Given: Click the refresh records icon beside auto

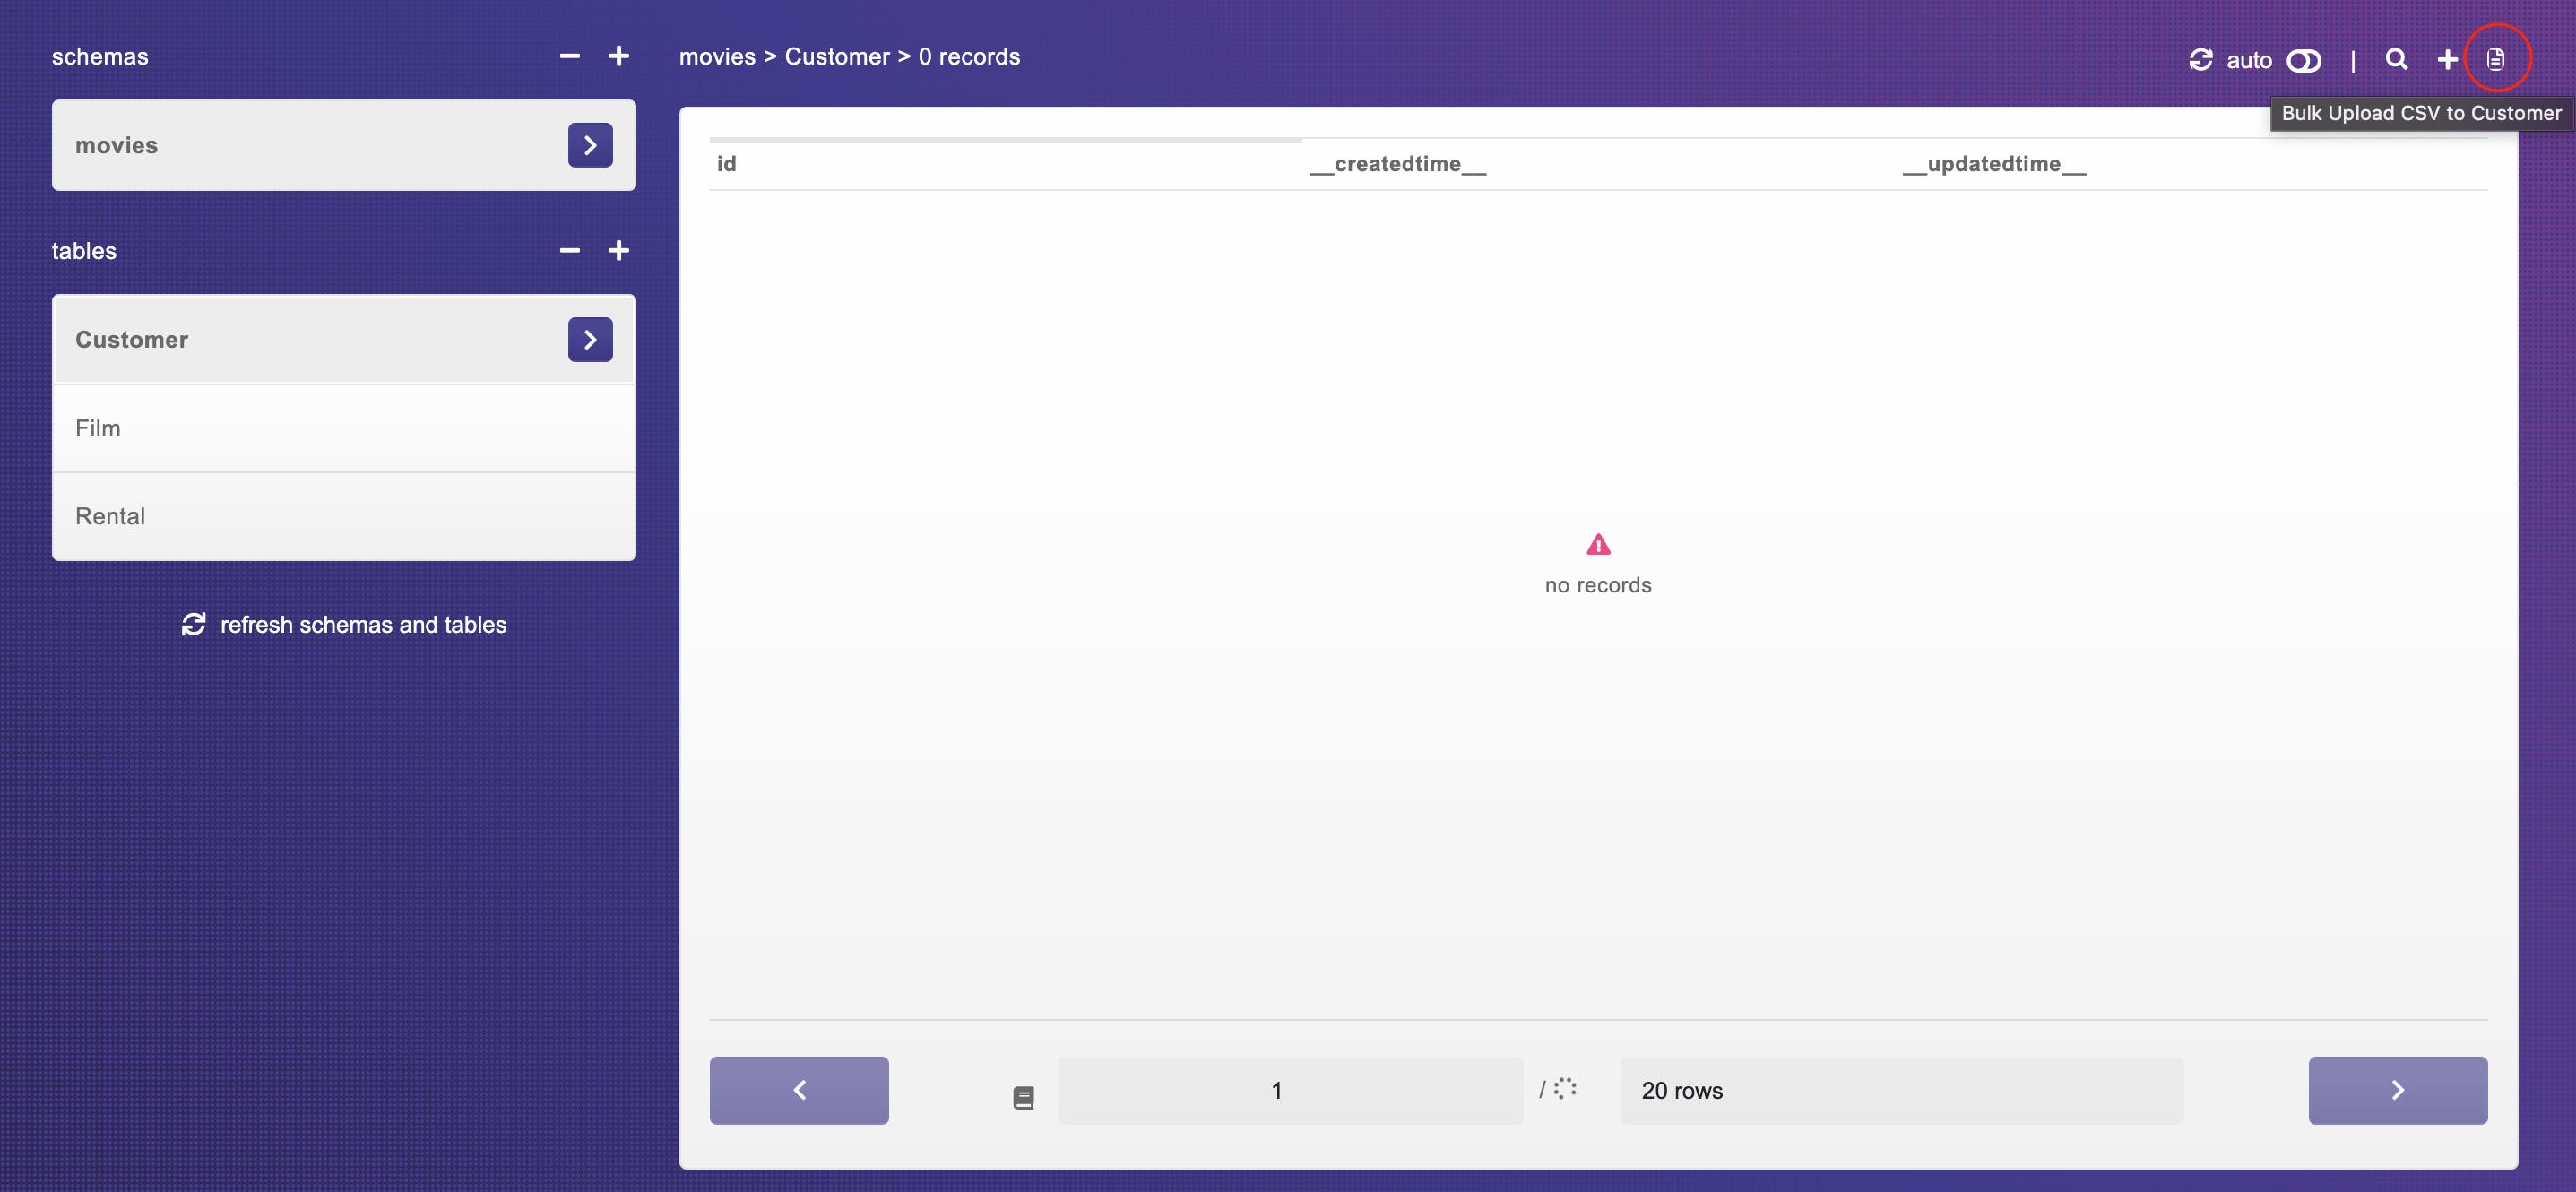Looking at the screenshot, I should click(x=2200, y=60).
